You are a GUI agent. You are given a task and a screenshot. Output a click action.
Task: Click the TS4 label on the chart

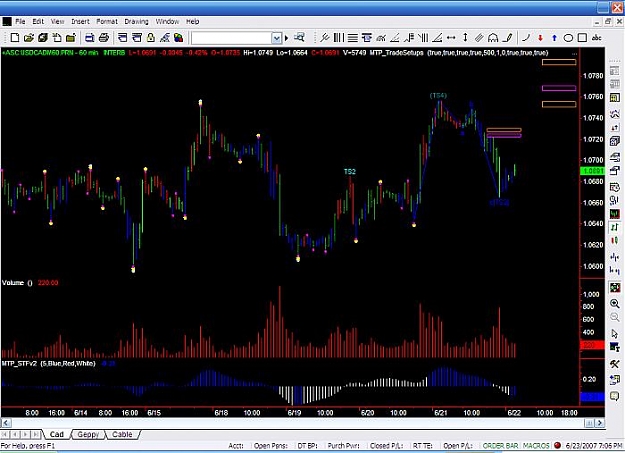click(438, 96)
